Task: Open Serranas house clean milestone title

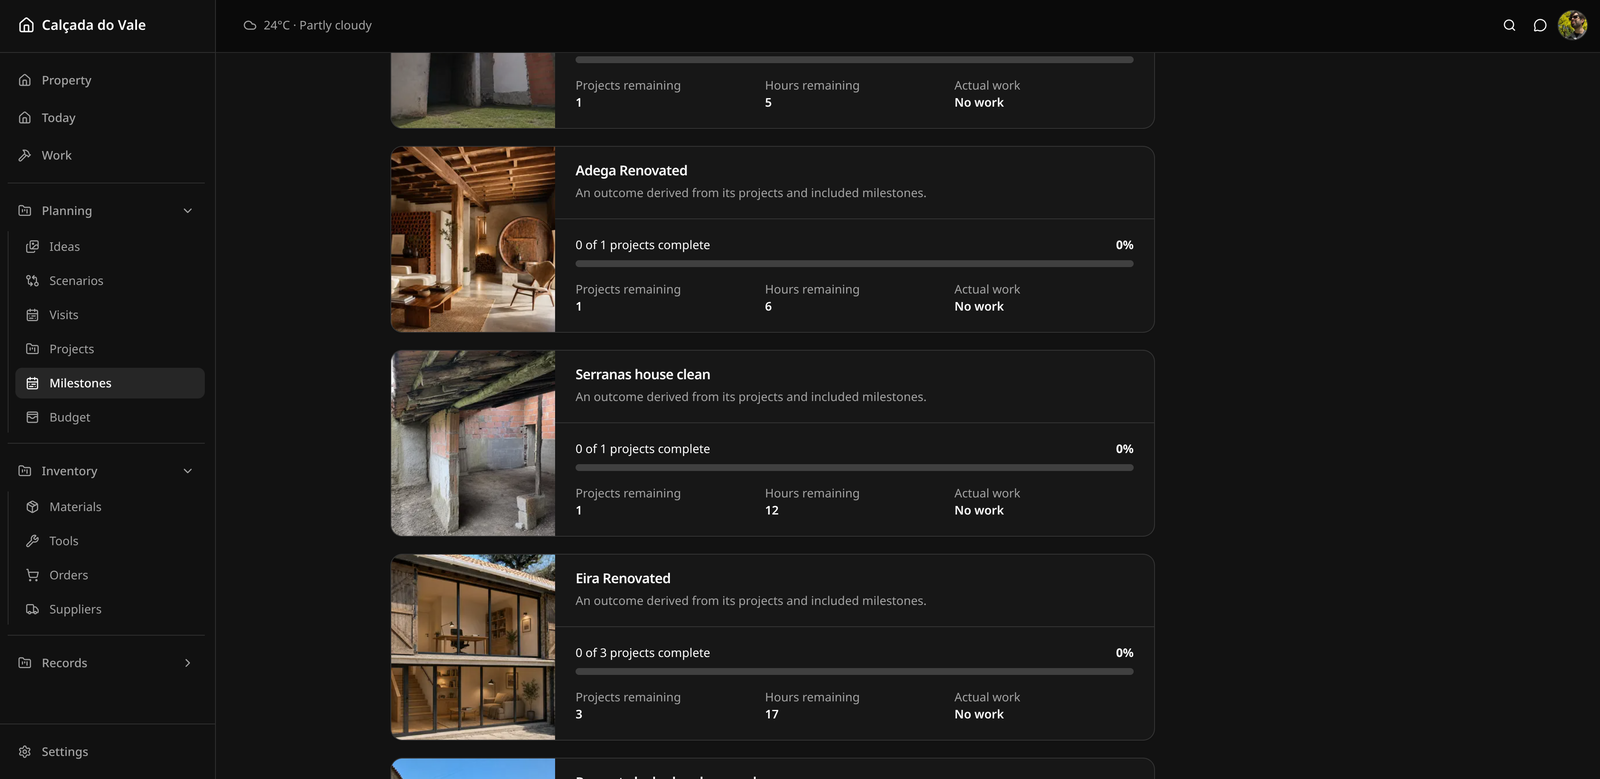Action: [643, 375]
